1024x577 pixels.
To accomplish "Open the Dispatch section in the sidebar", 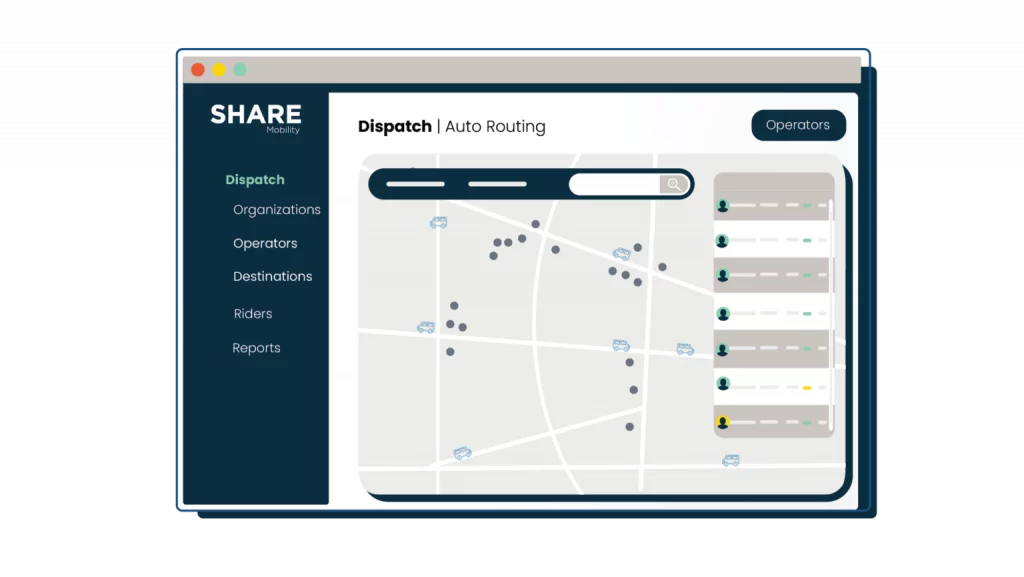I will tap(255, 180).
